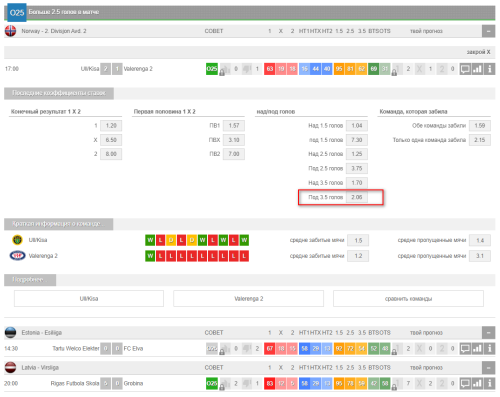Viewport: 500px width, 397px height.
Task: Toggle the Краткая информация о команде section
Action: pyautogui.click(x=59, y=224)
